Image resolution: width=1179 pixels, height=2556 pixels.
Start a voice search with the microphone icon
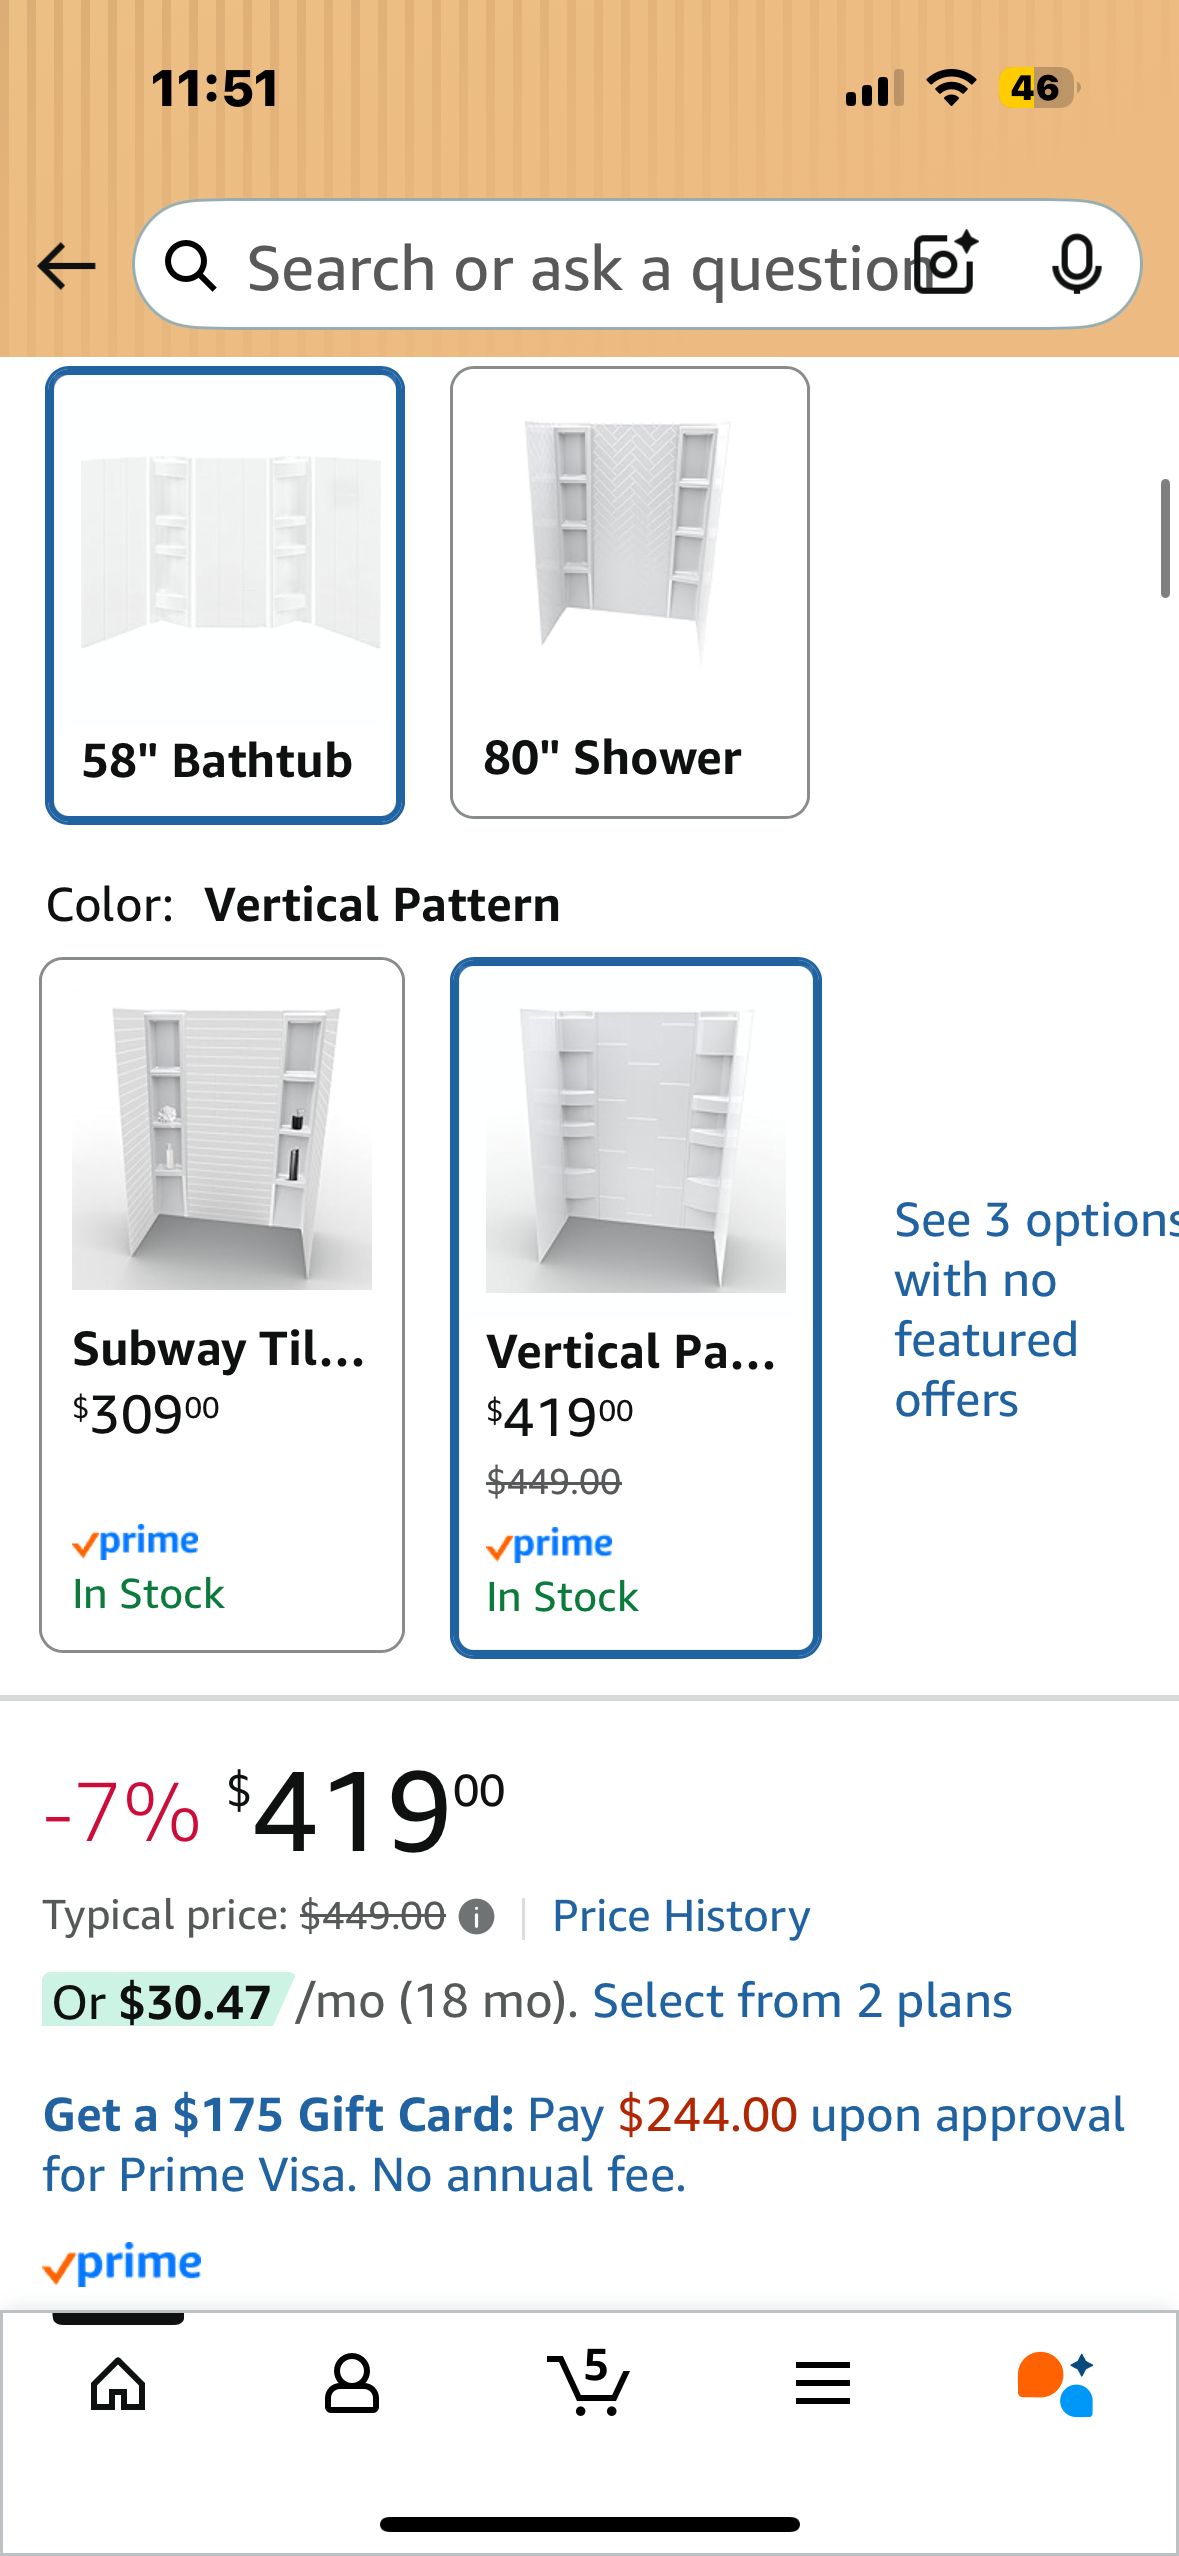click(x=1076, y=265)
